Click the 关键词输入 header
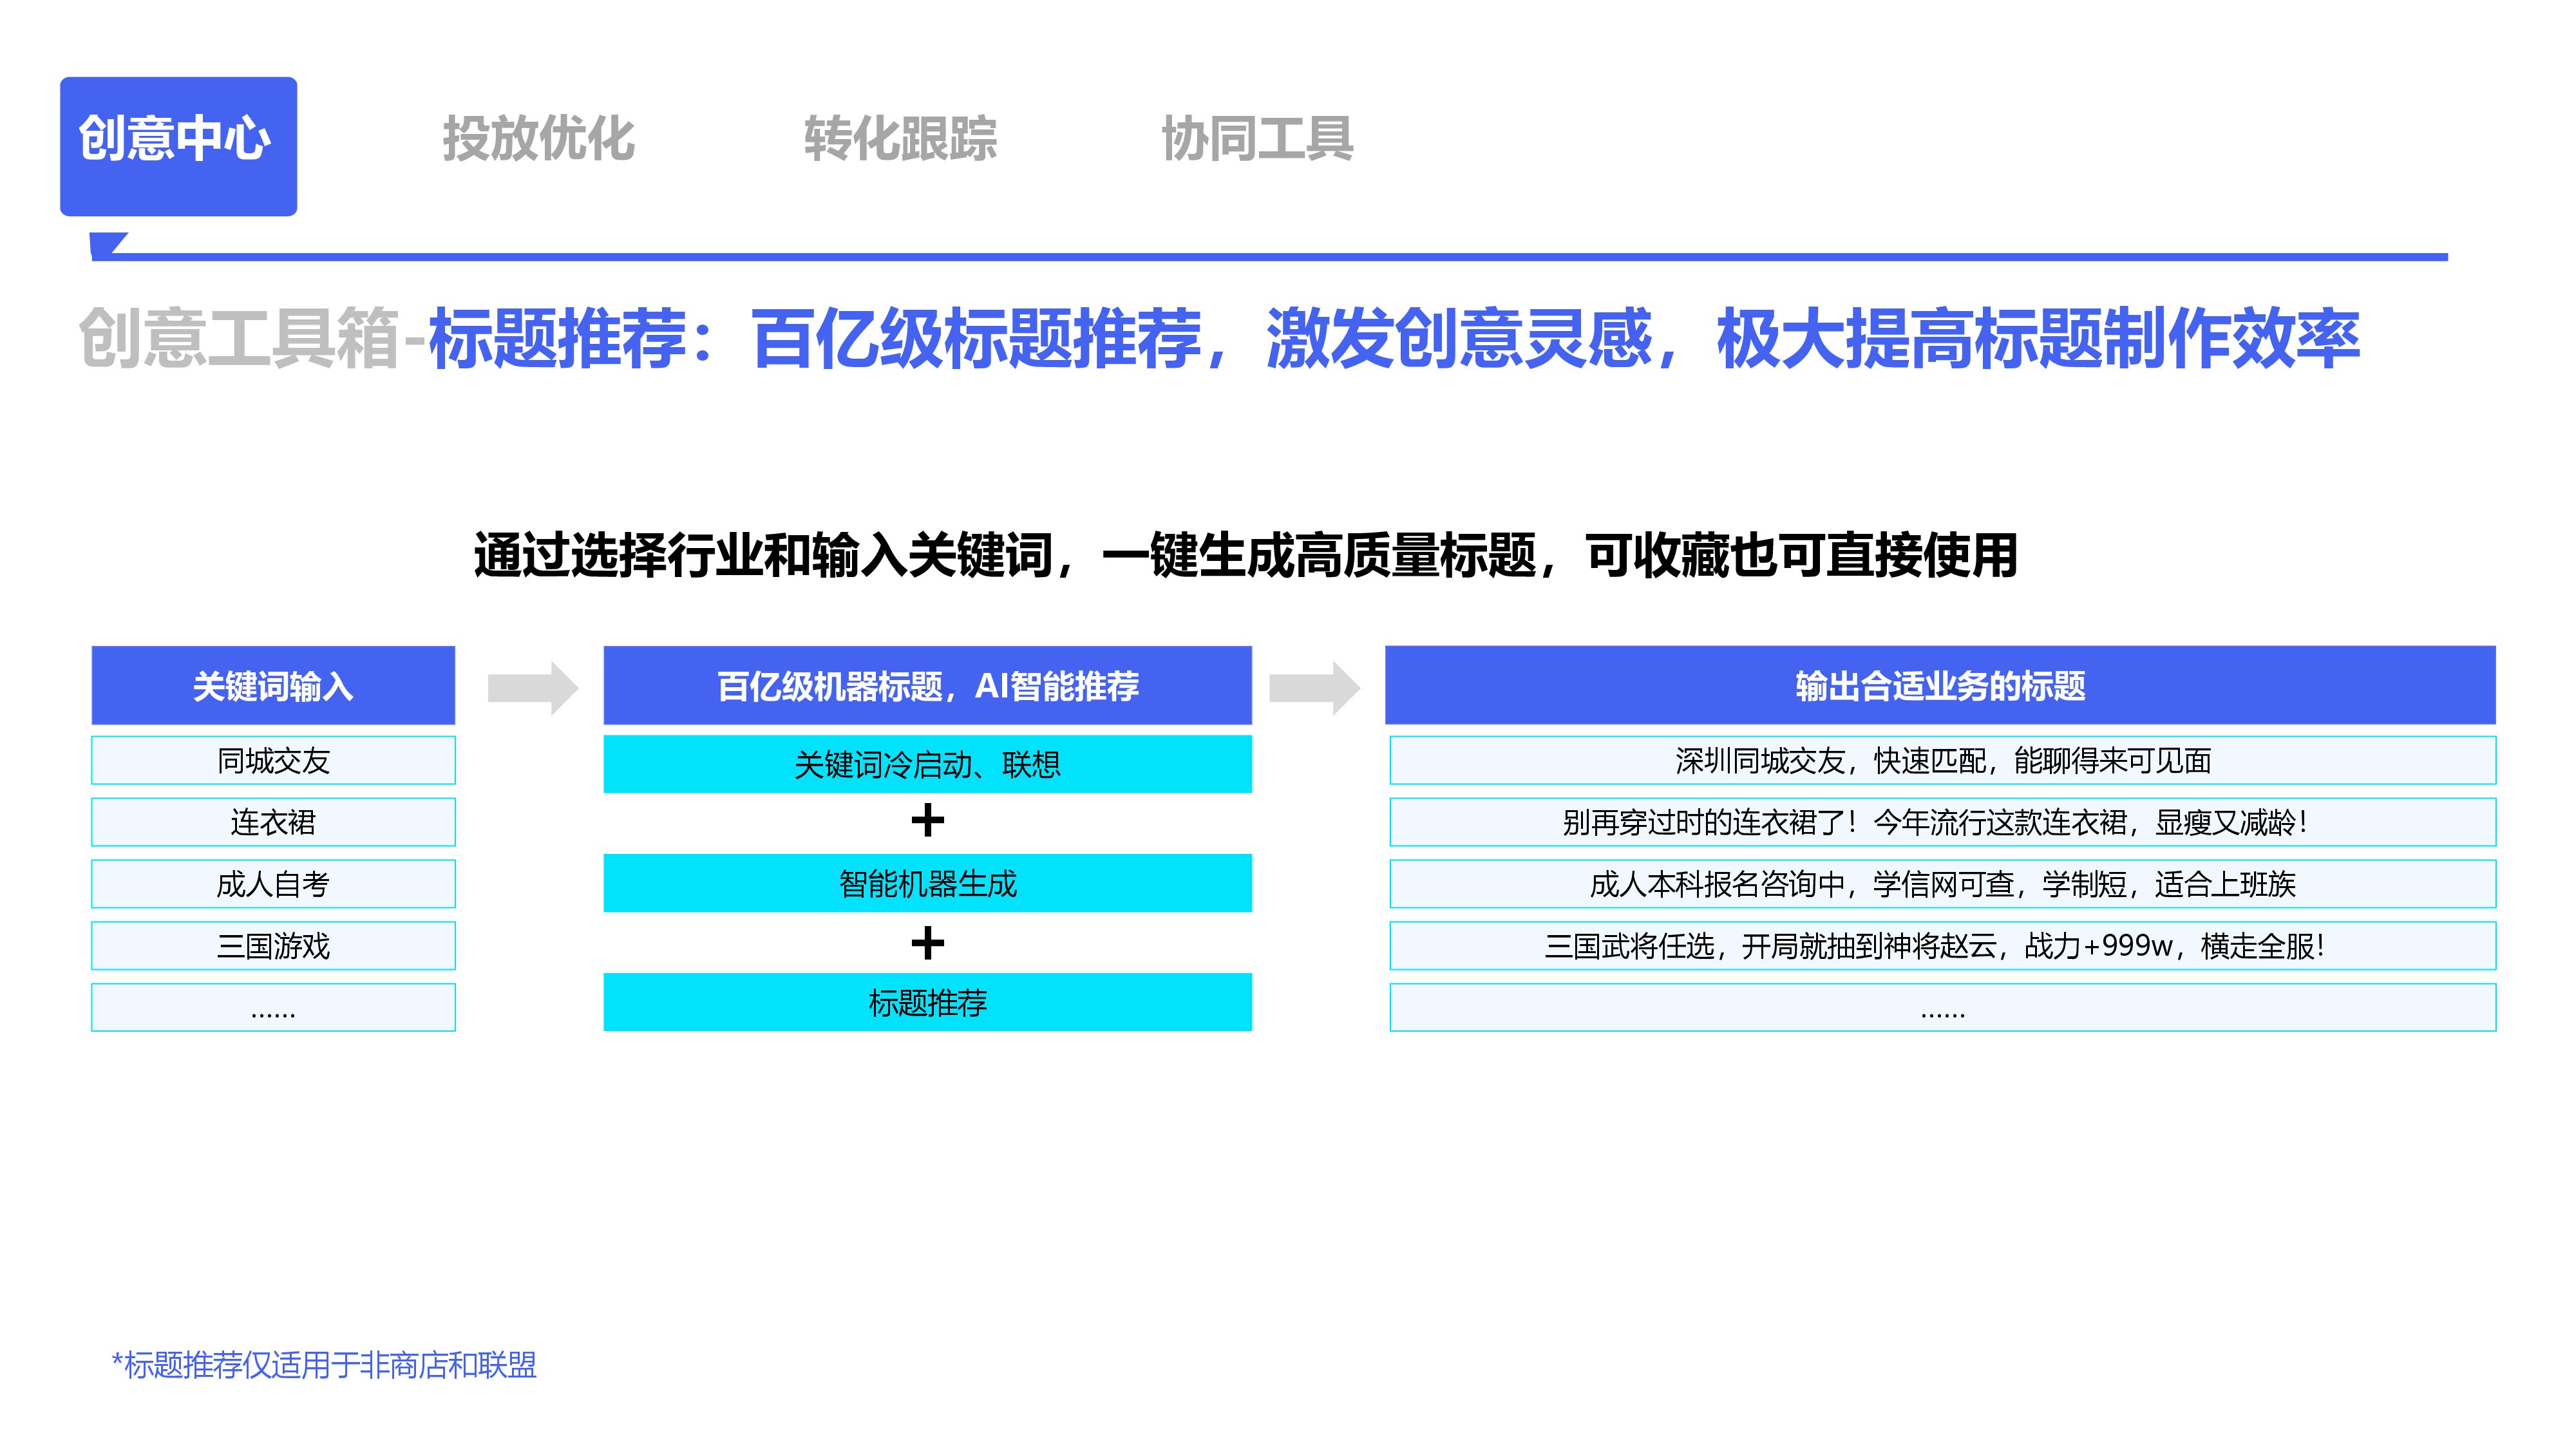This screenshot has width=2576, height=1449. point(273,686)
